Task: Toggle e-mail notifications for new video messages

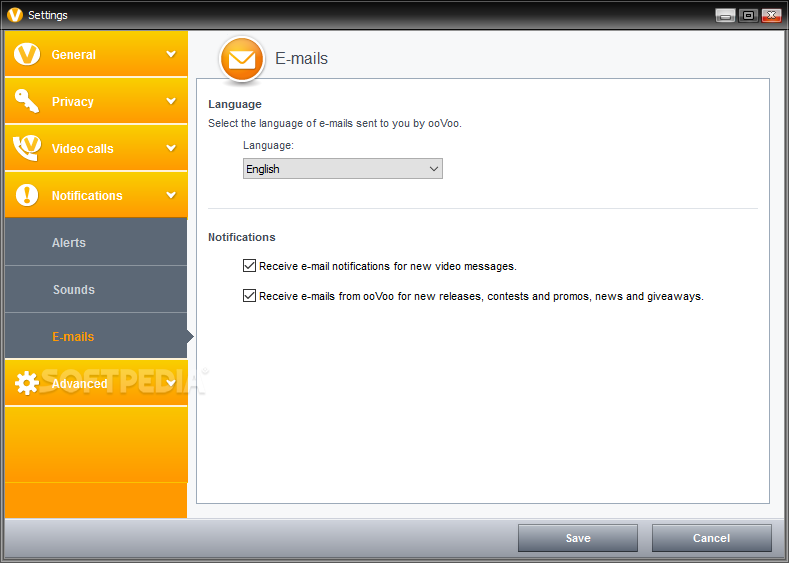Action: 249,266
